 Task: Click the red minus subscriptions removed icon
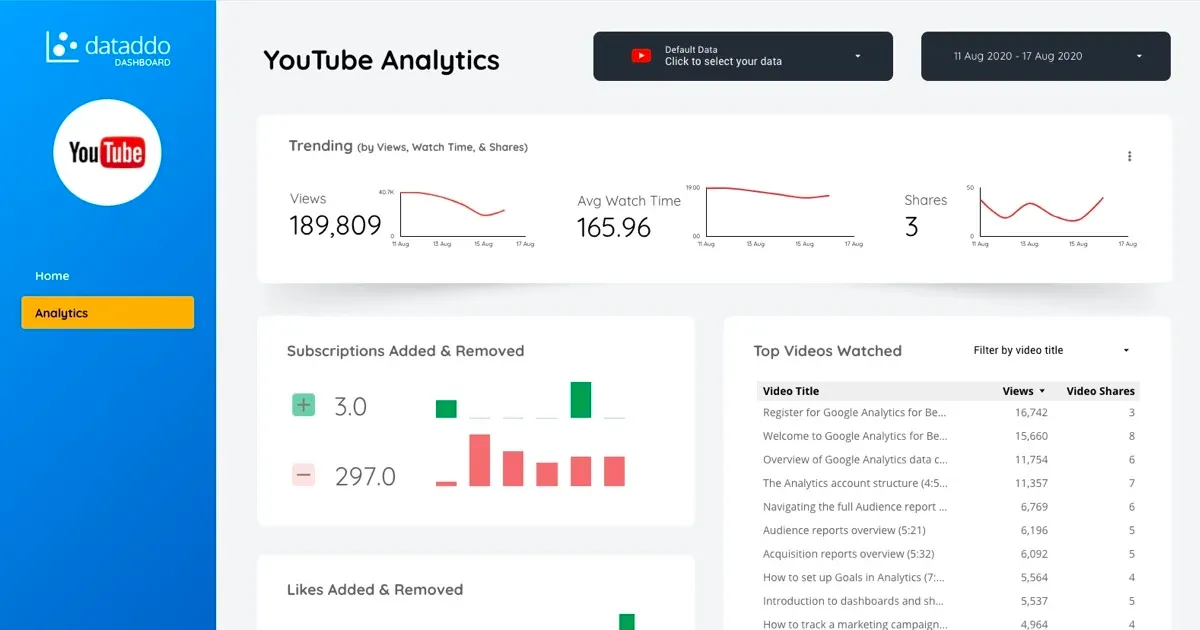(304, 475)
